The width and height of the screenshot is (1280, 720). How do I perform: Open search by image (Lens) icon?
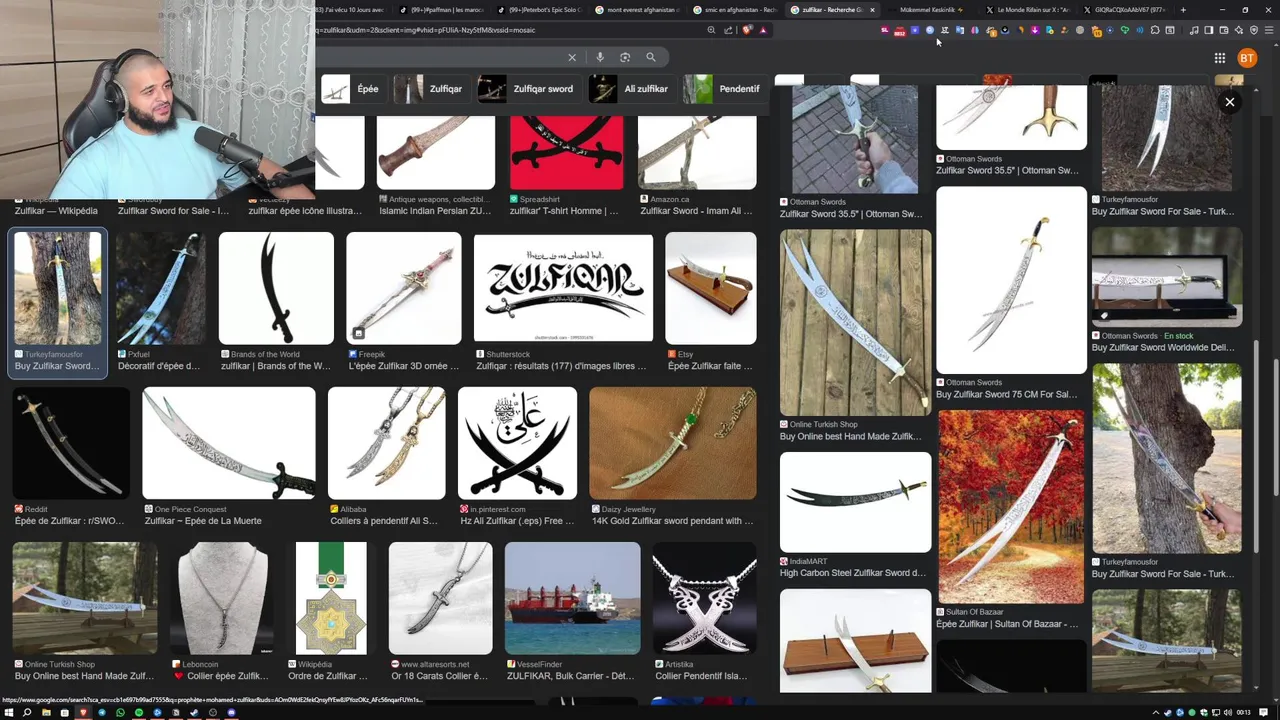[625, 57]
